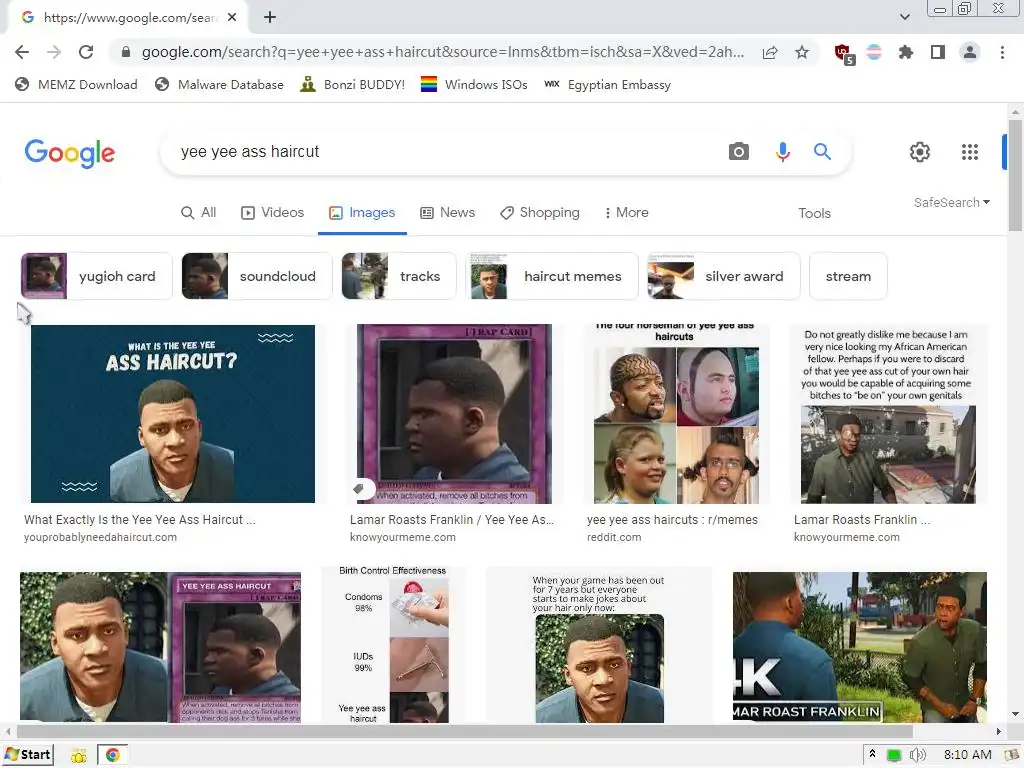Open the LAMAR ROAST FRANKLIN video thumbnail
Screen dimensions: 1024x768
click(x=859, y=647)
